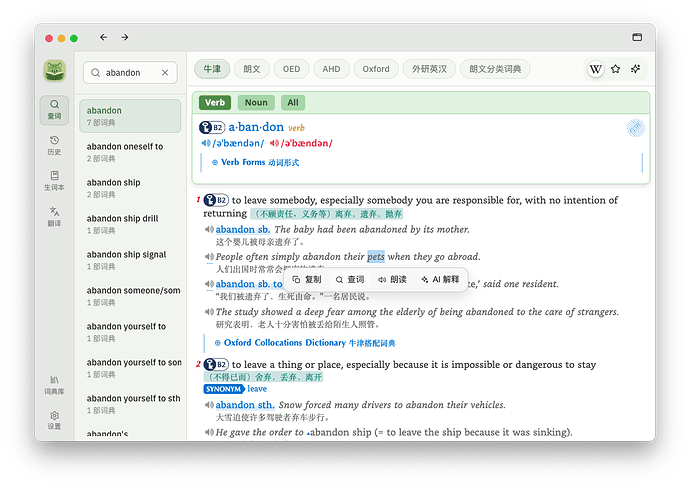
Task: Click the round blue icon beside the headword
Action: point(635,128)
